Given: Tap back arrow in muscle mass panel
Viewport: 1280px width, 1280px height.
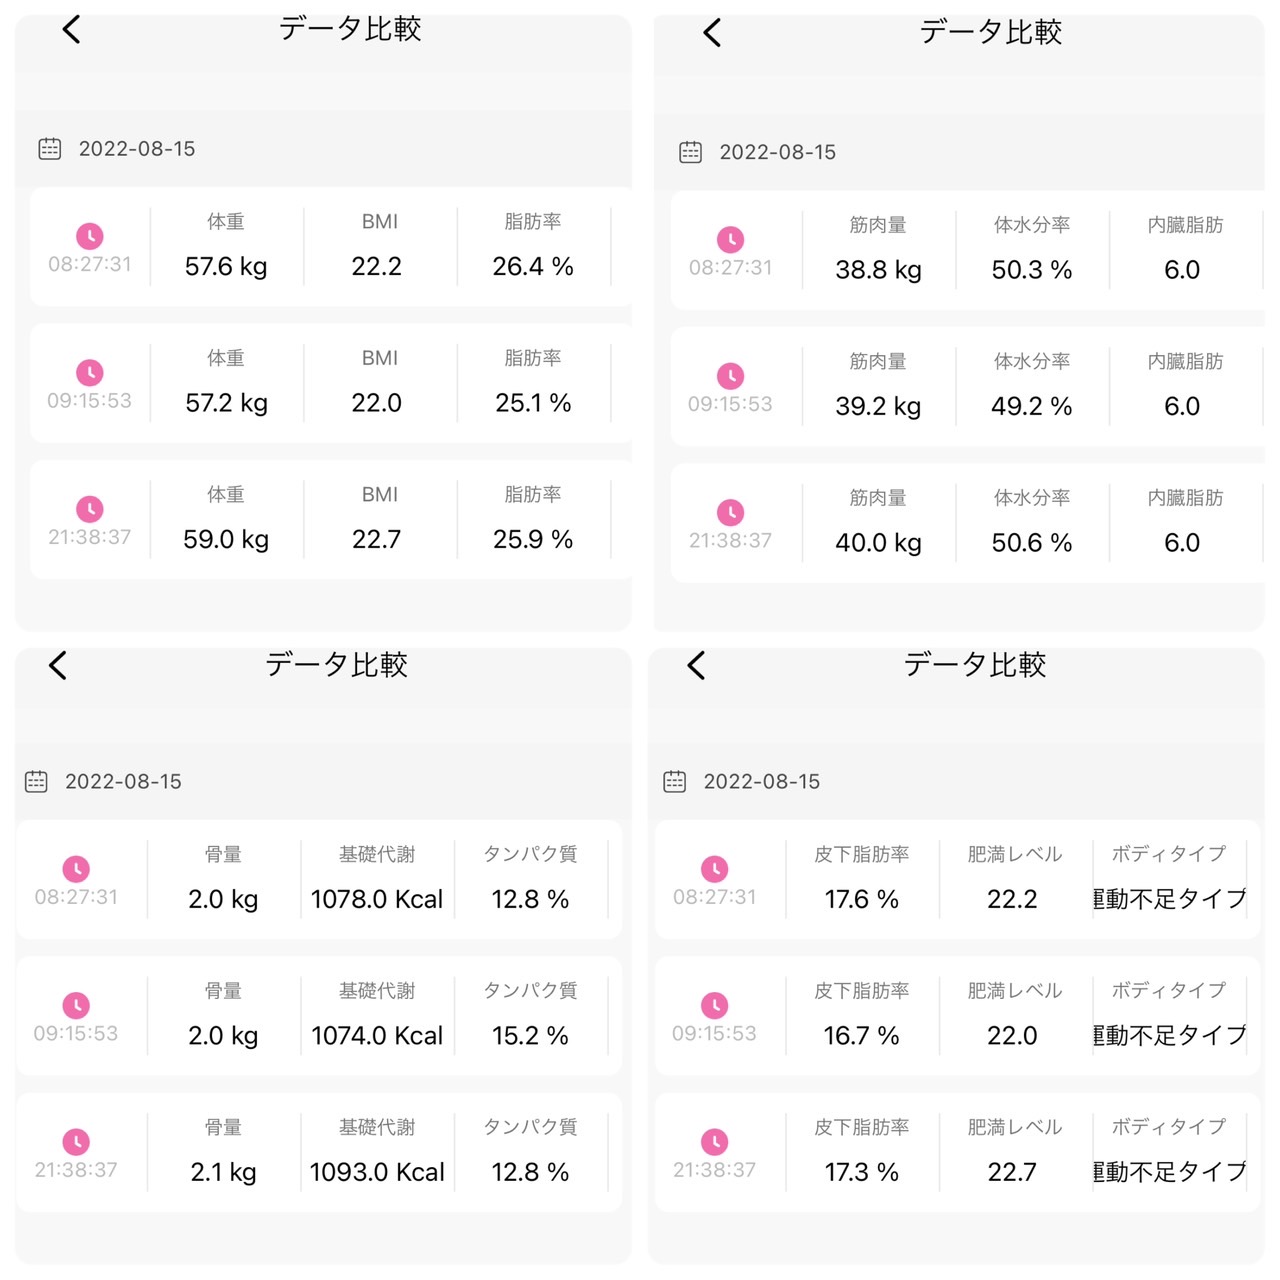Looking at the screenshot, I should (712, 33).
